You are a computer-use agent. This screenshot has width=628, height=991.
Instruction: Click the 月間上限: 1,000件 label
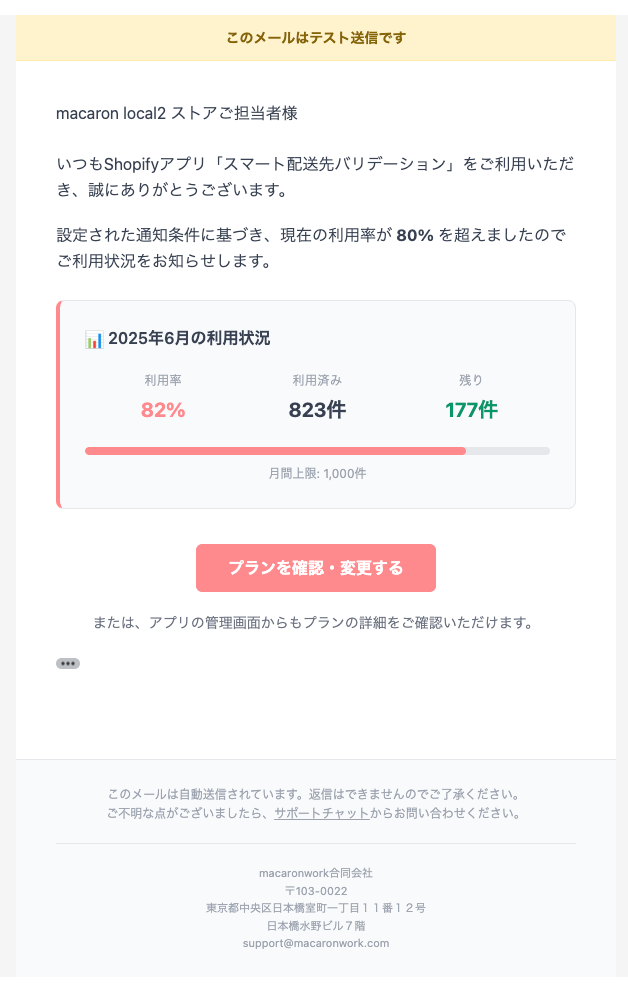(x=317, y=473)
